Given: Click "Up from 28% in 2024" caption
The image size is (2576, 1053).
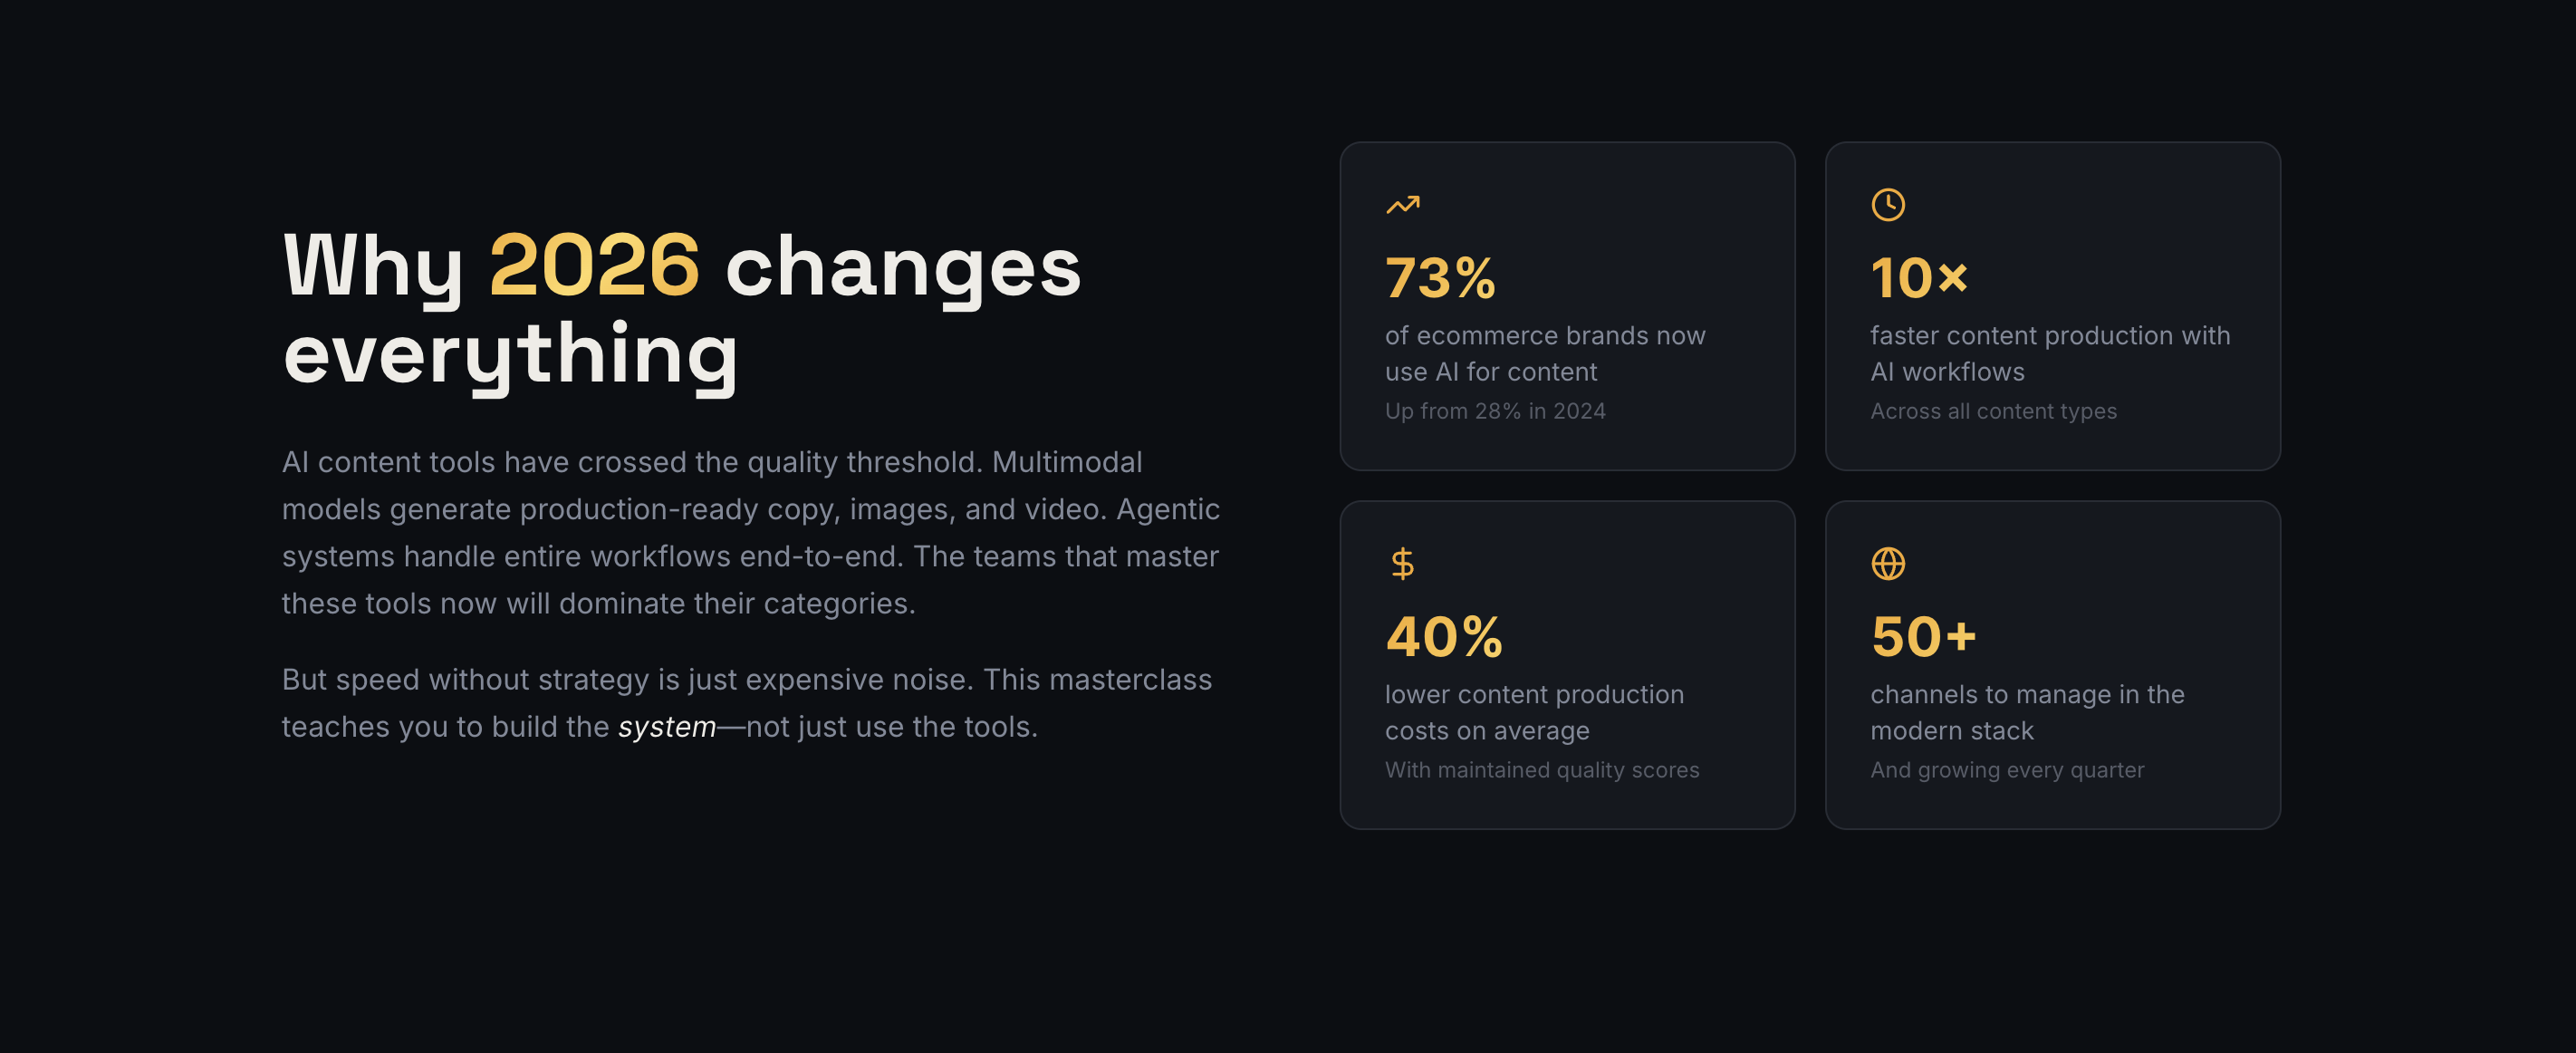Looking at the screenshot, I should coord(1494,411).
